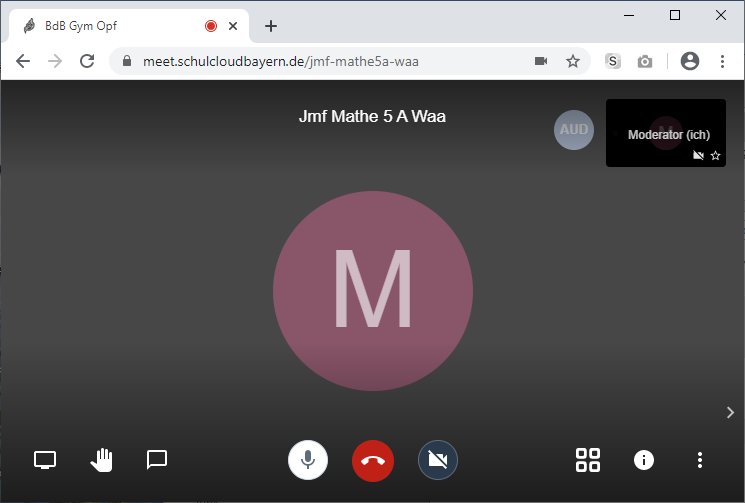View site security lock info
The width and height of the screenshot is (745, 503).
coord(127,61)
